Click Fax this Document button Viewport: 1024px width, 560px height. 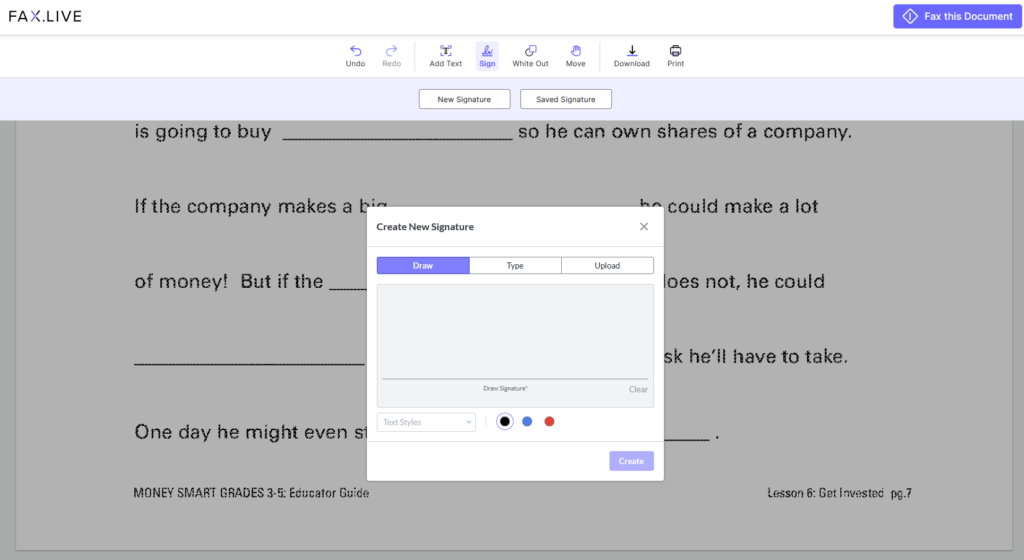[x=957, y=16]
